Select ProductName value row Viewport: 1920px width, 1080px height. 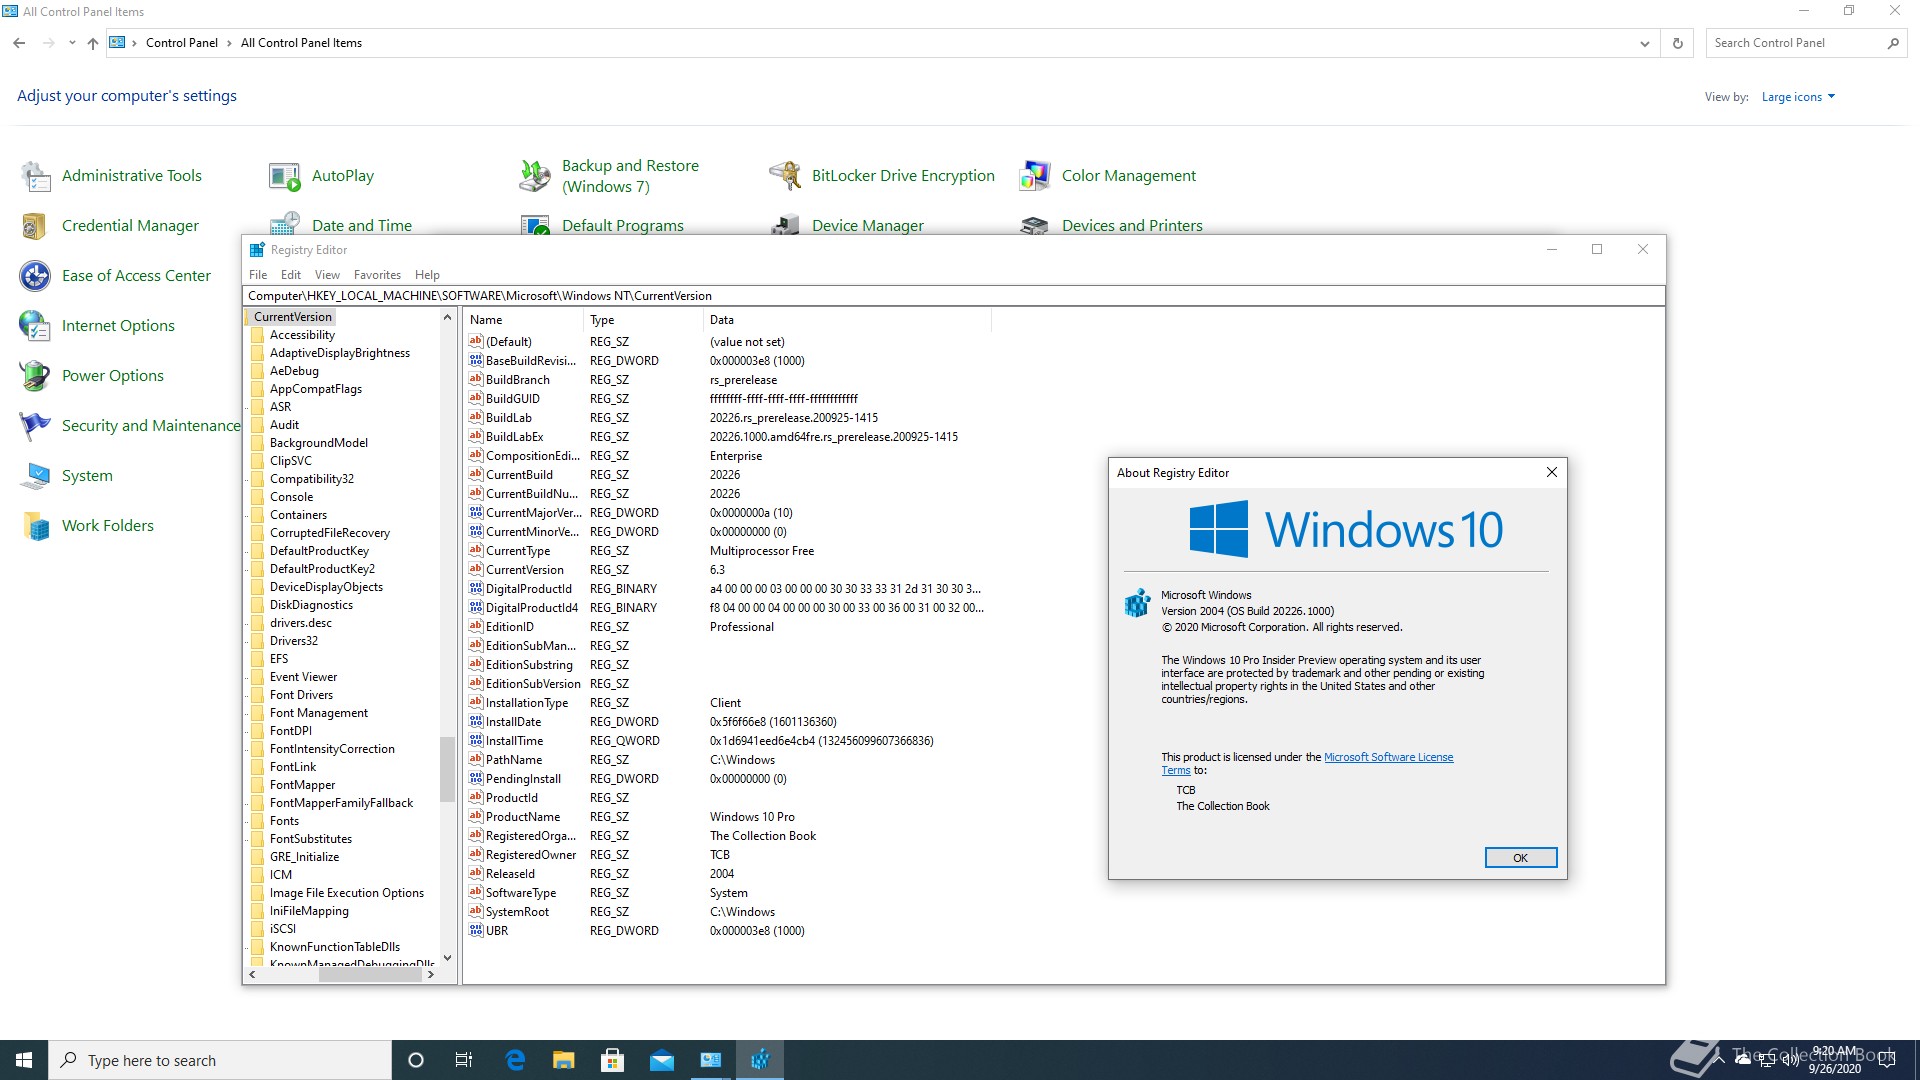coord(727,817)
